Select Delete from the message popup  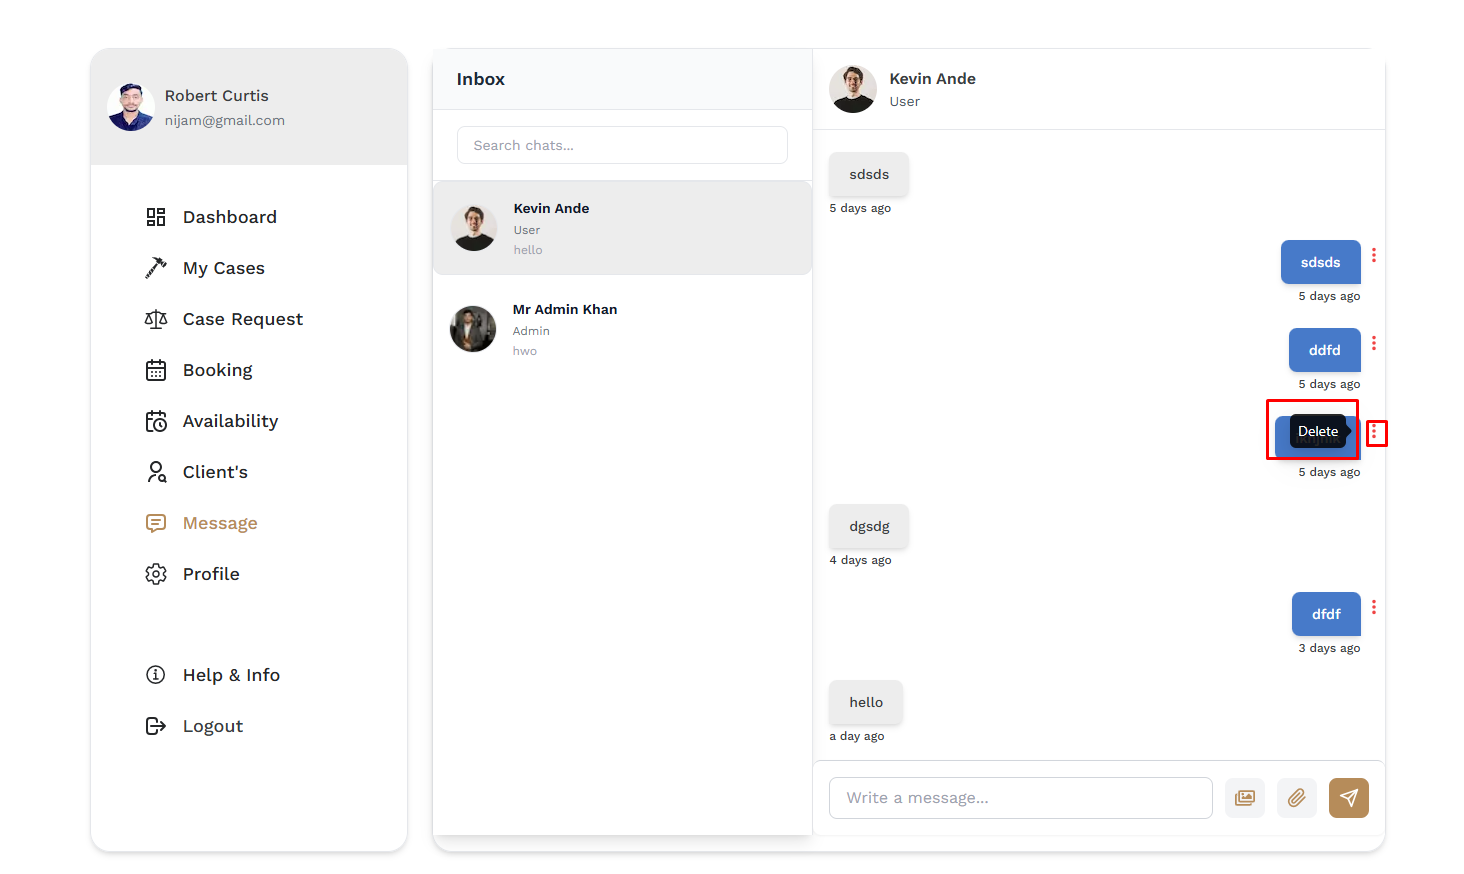(x=1318, y=431)
